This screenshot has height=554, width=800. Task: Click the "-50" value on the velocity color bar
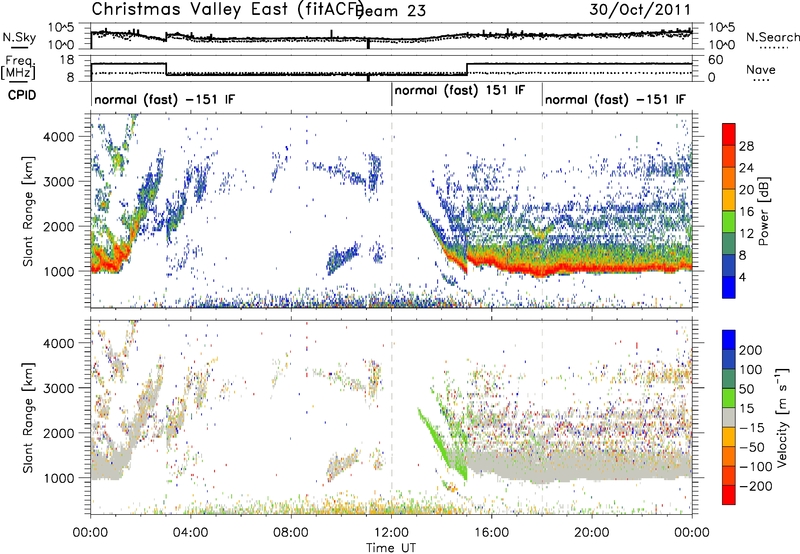pos(752,448)
